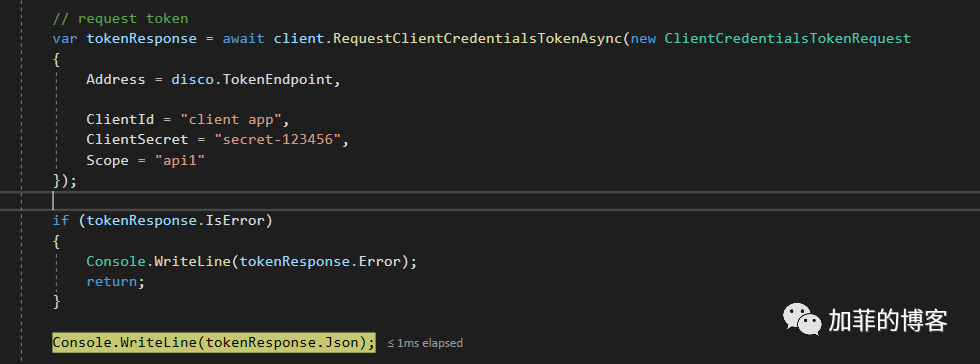Click tokenResponse.IsError in the if condition
This screenshot has width=980, height=364.
(x=175, y=221)
